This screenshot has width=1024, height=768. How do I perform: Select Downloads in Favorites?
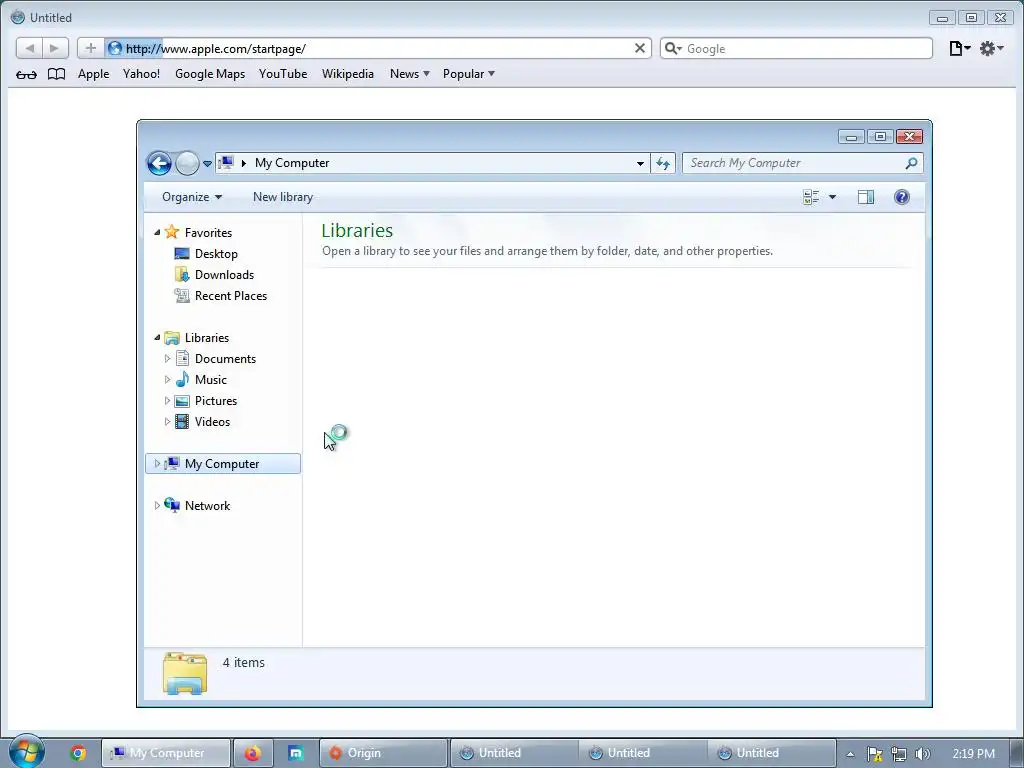(224, 275)
